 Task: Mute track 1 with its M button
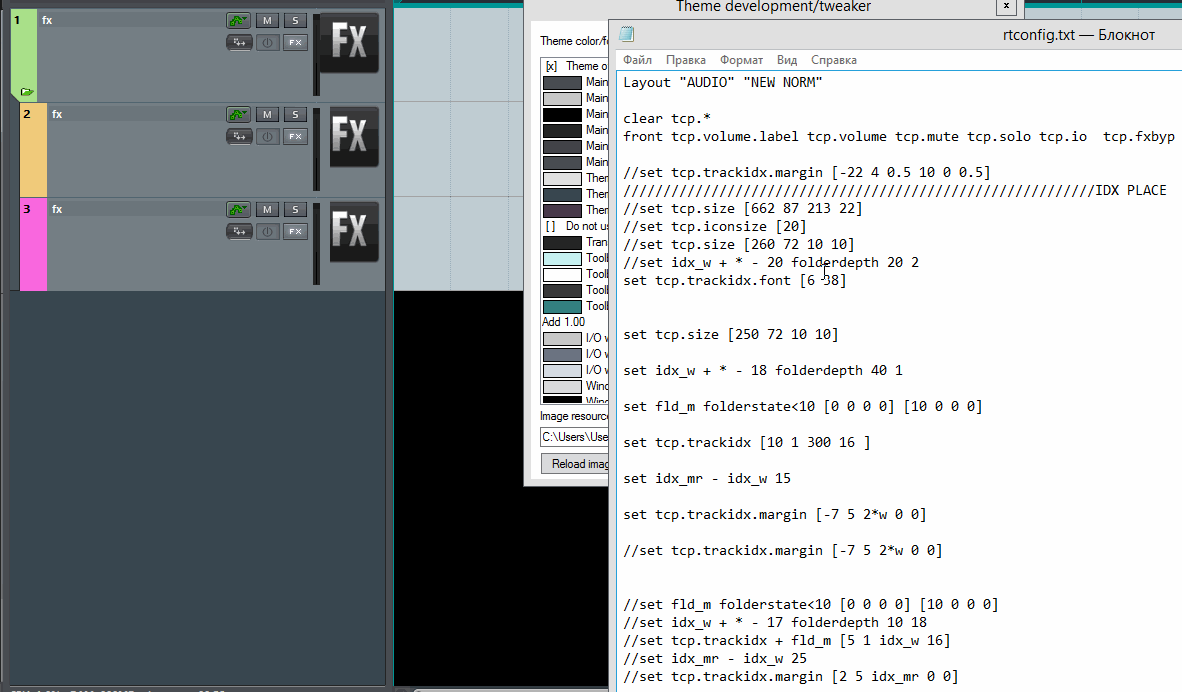[267, 20]
